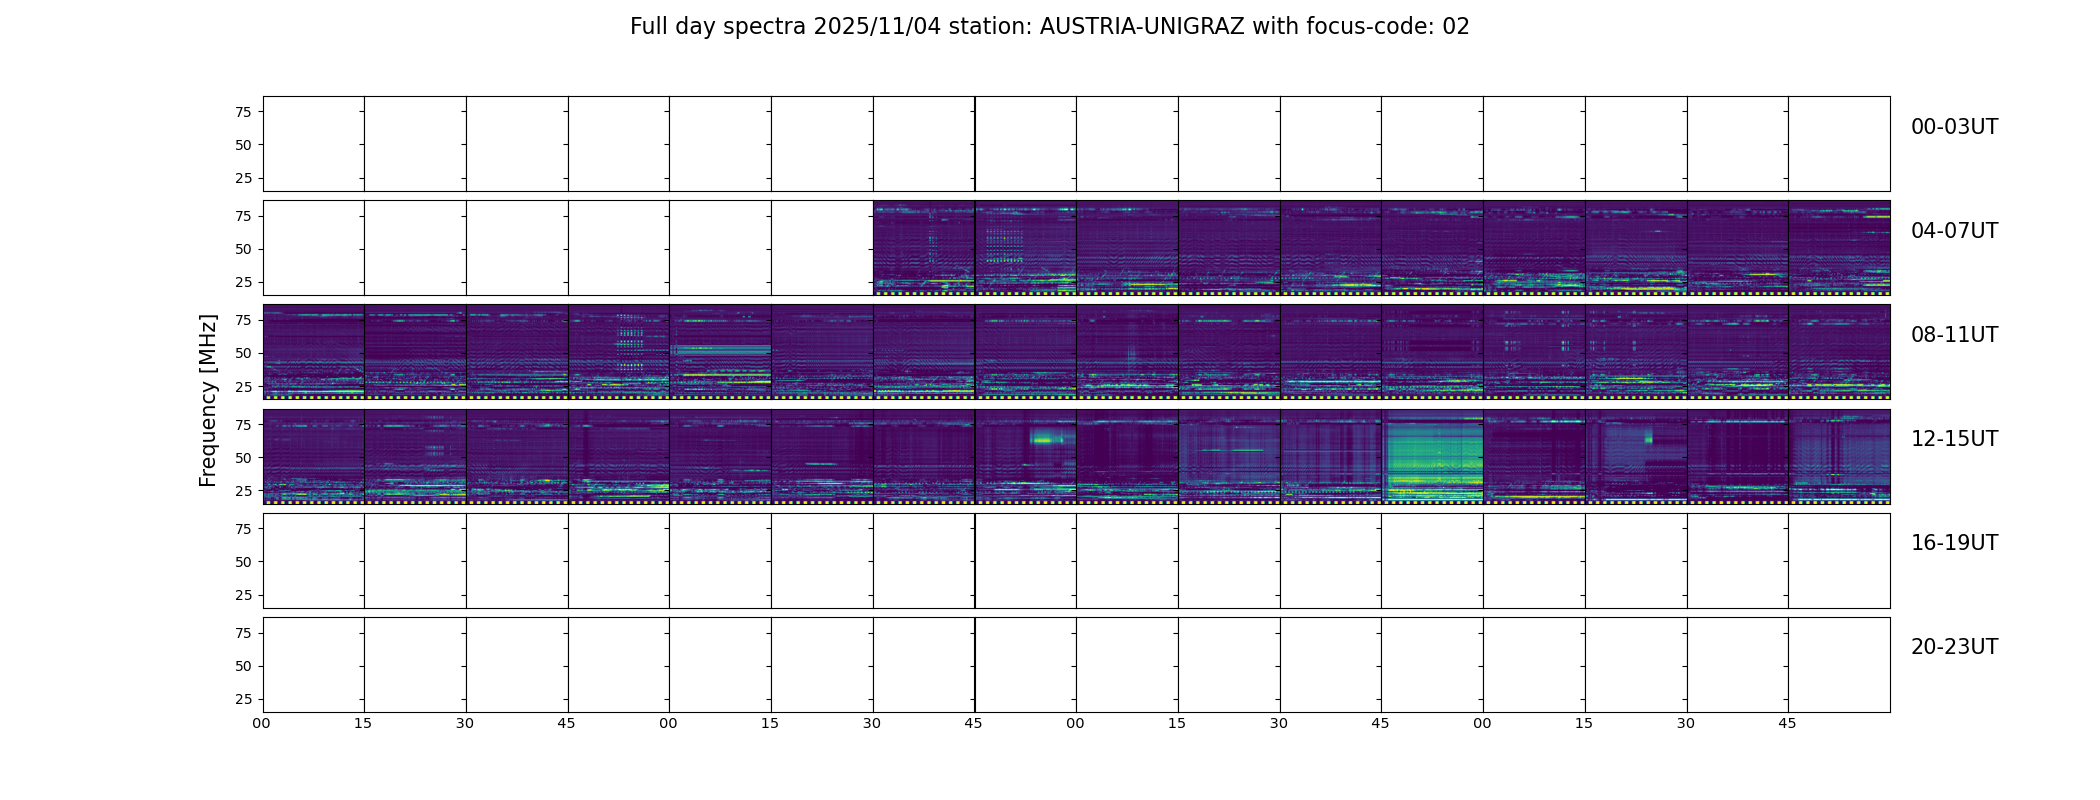The image size is (2100, 800).
Task: Select the empty last panel in 20-23UT row
Action: (x=1839, y=665)
